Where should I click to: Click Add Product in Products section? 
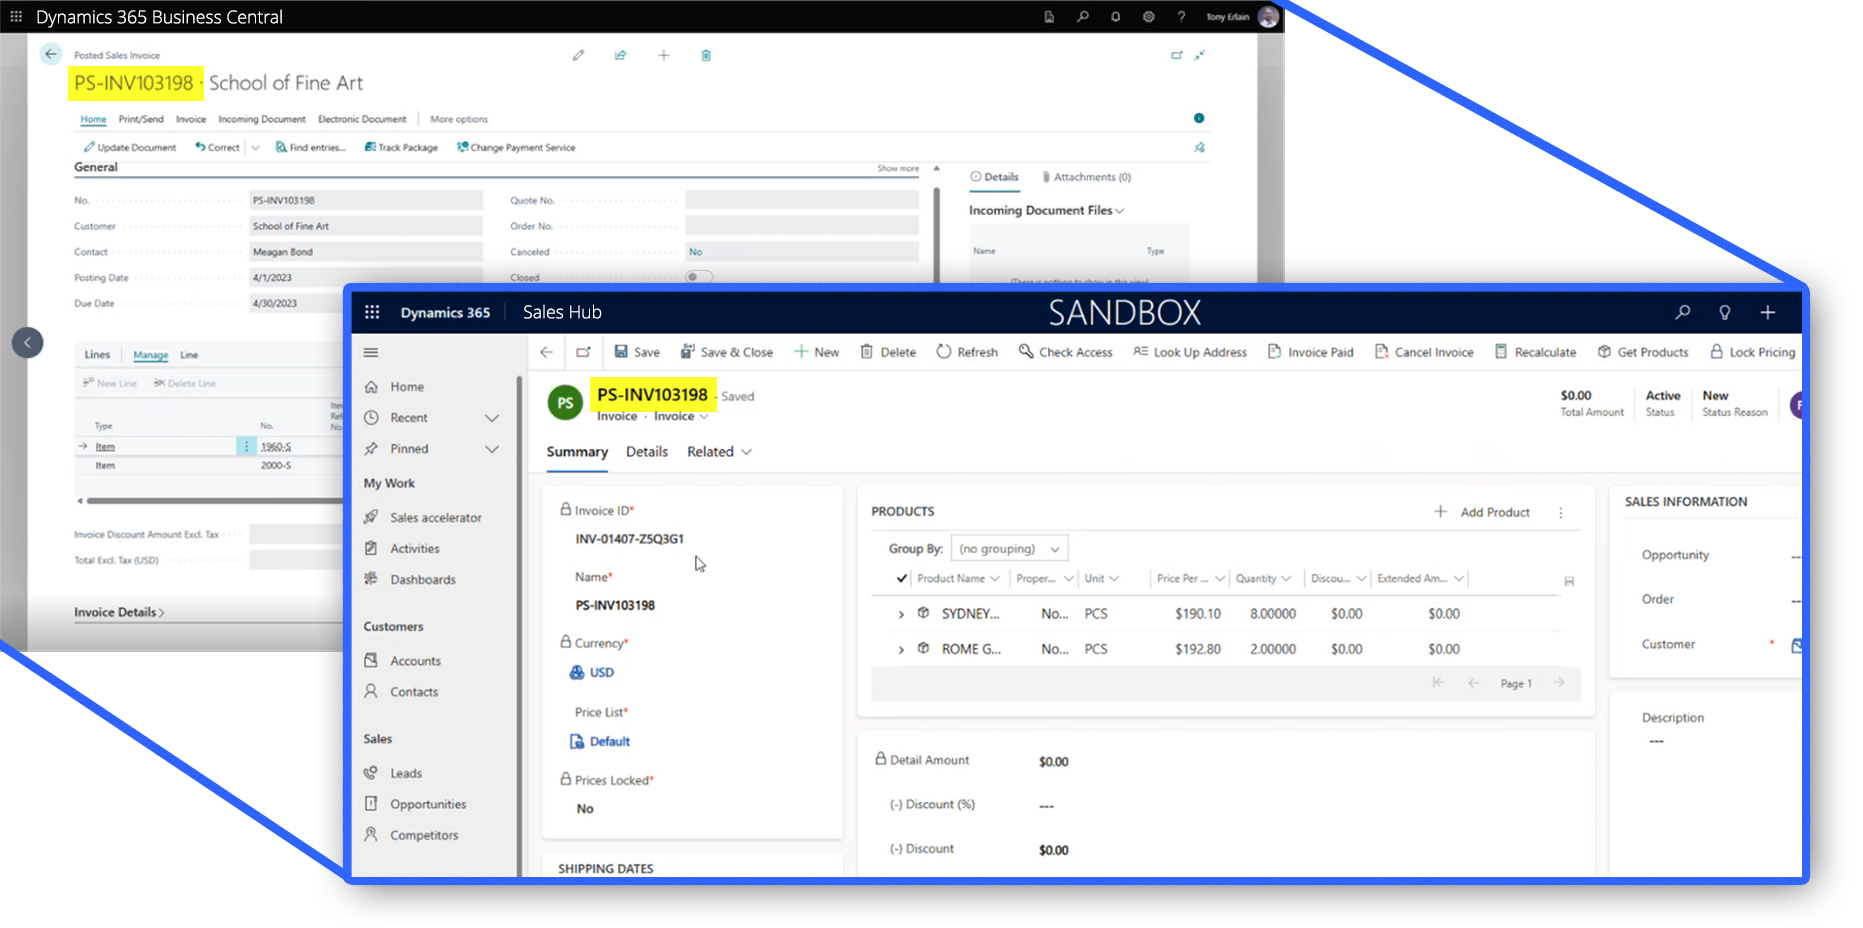tap(1482, 512)
